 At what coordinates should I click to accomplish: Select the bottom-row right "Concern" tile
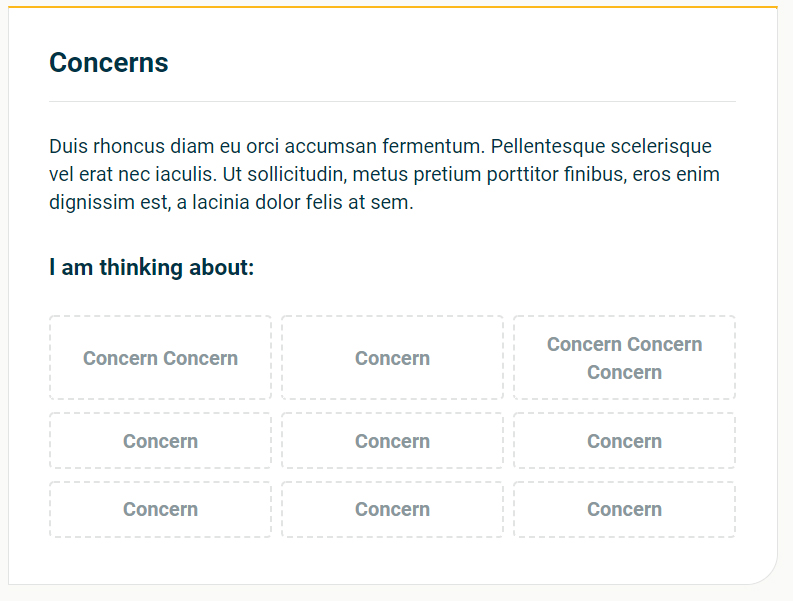click(x=625, y=509)
